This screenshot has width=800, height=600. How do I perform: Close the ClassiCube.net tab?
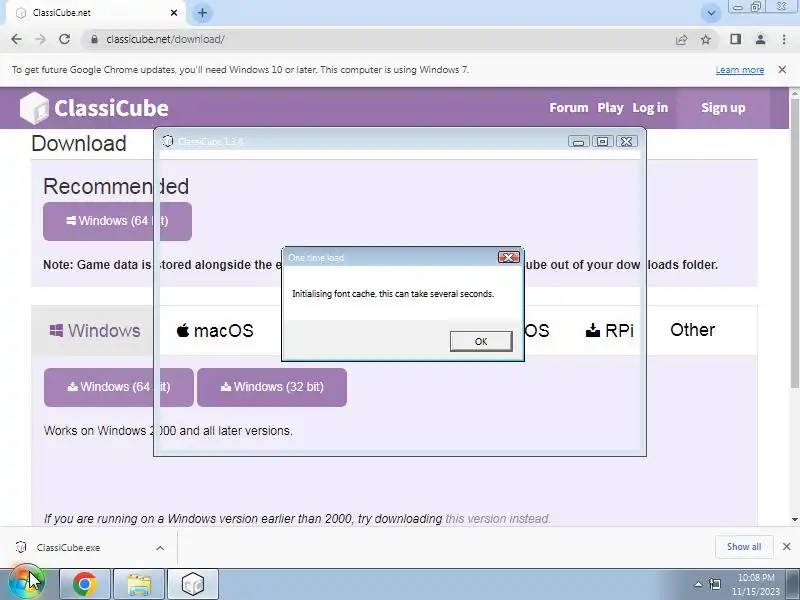(x=174, y=13)
